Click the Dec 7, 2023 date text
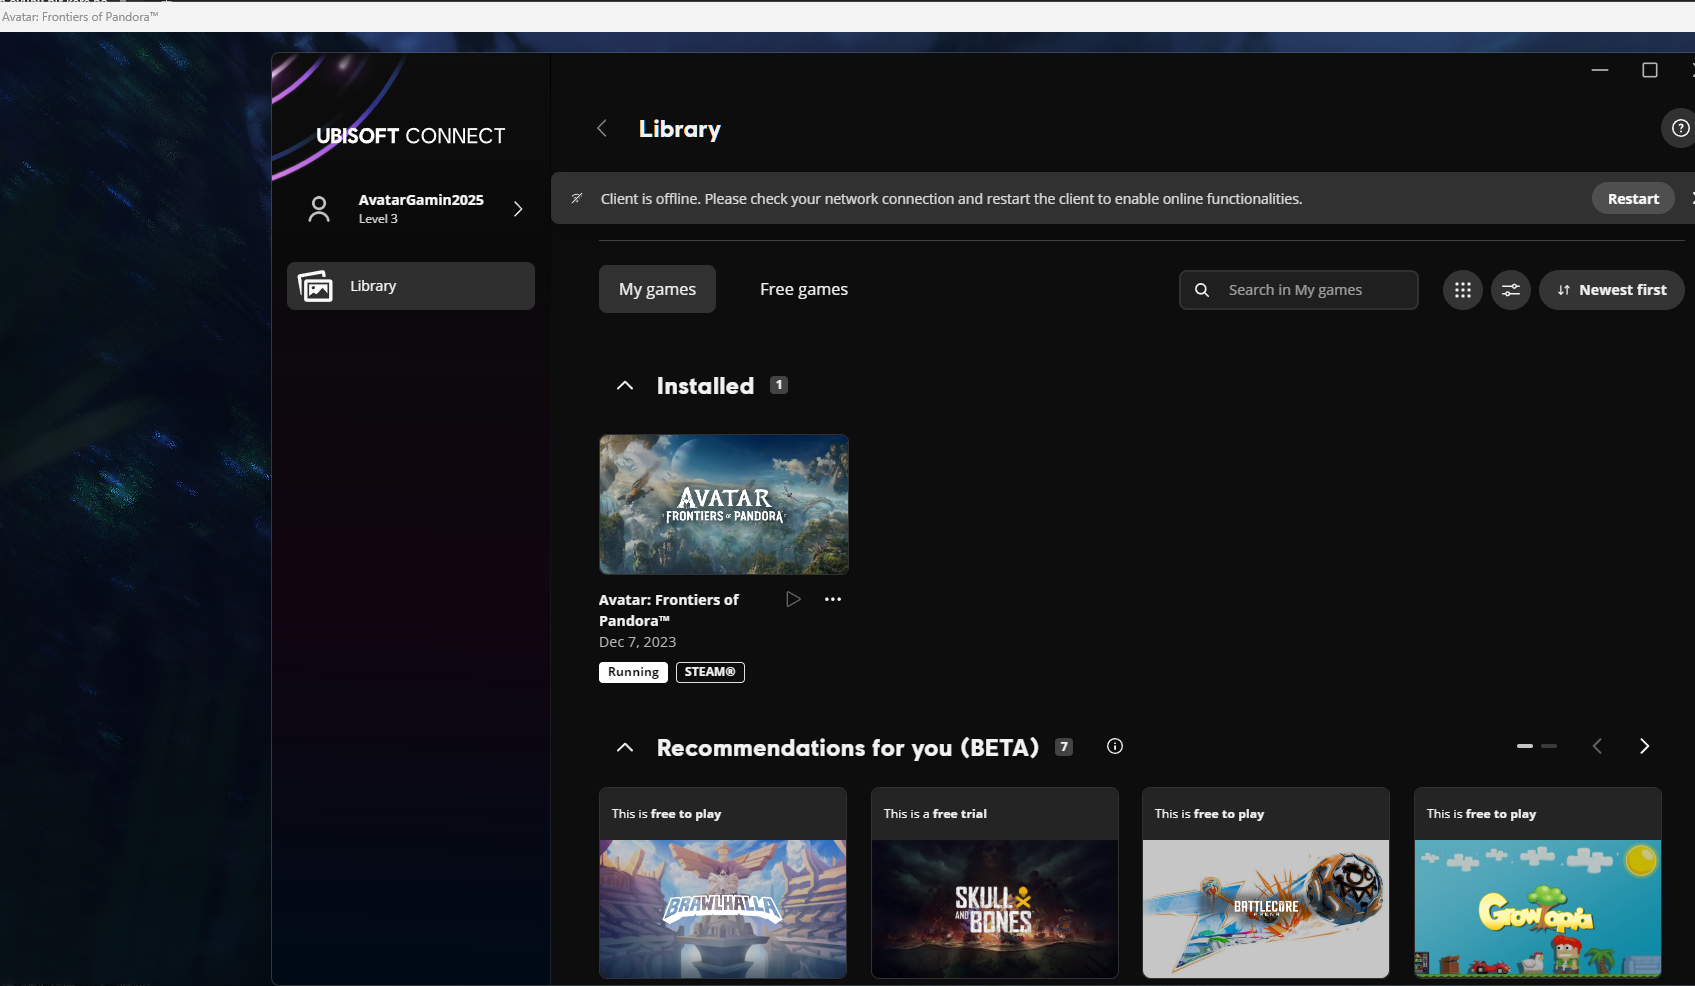Image resolution: width=1695 pixels, height=986 pixels. (x=637, y=642)
